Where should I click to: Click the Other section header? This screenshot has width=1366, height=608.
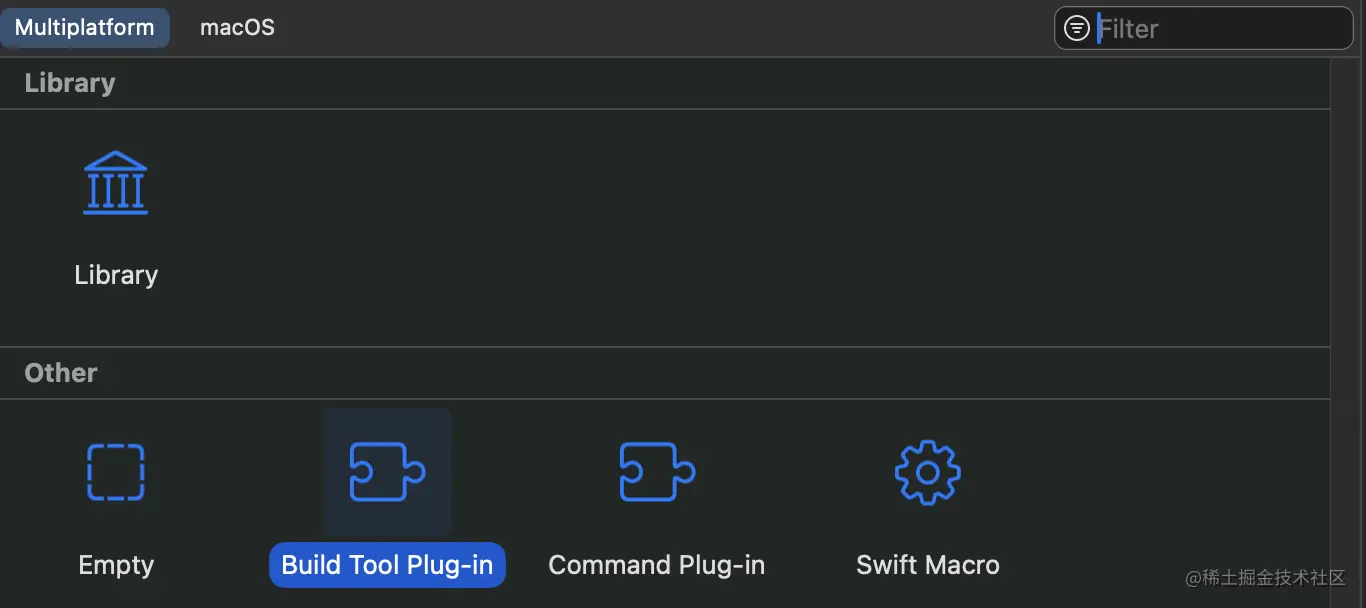click(x=61, y=373)
